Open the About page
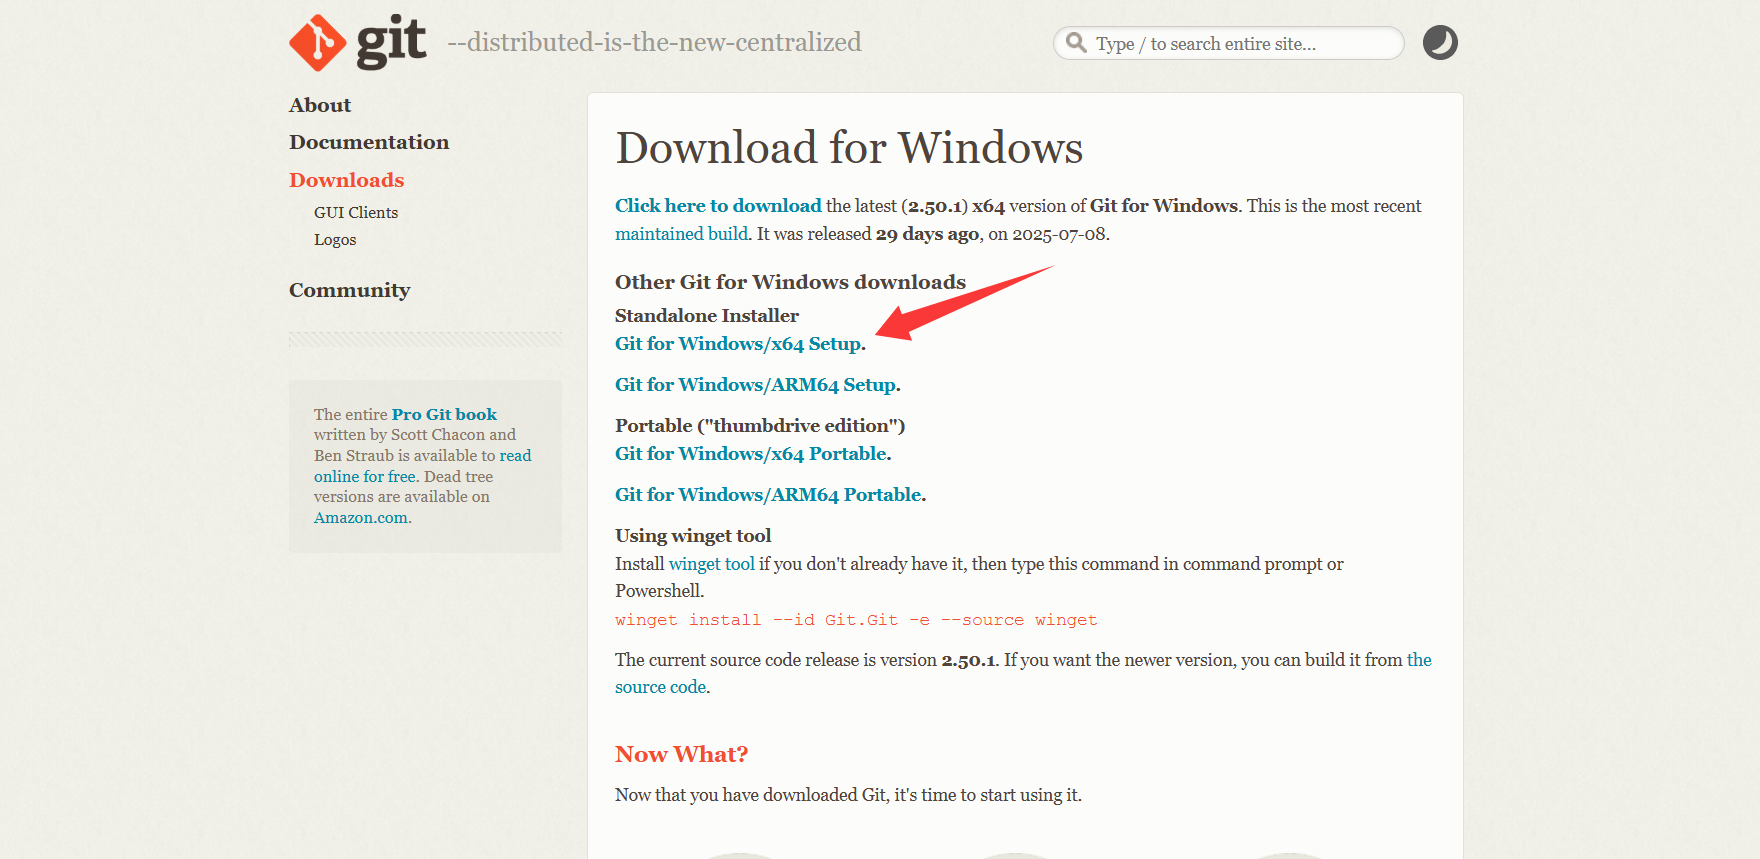The image size is (1760, 859). point(320,105)
